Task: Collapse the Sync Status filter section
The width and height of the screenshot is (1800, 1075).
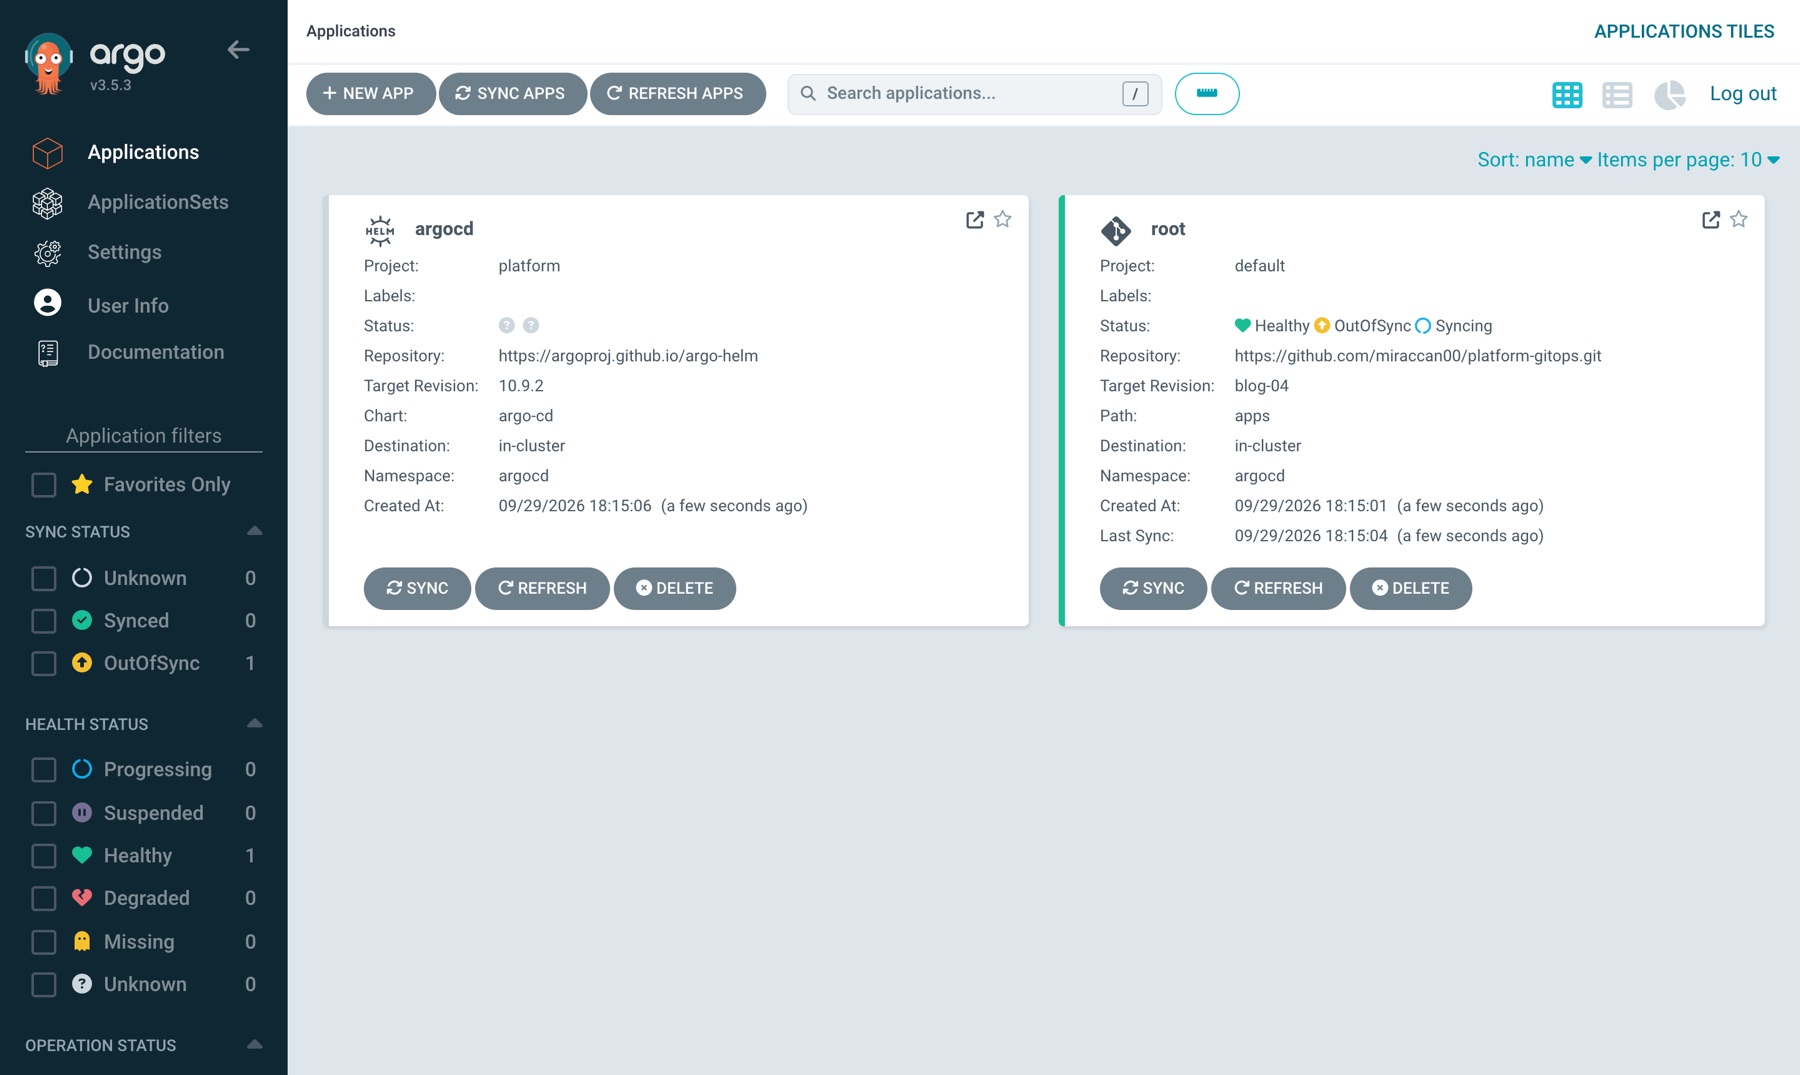Action: tap(255, 531)
